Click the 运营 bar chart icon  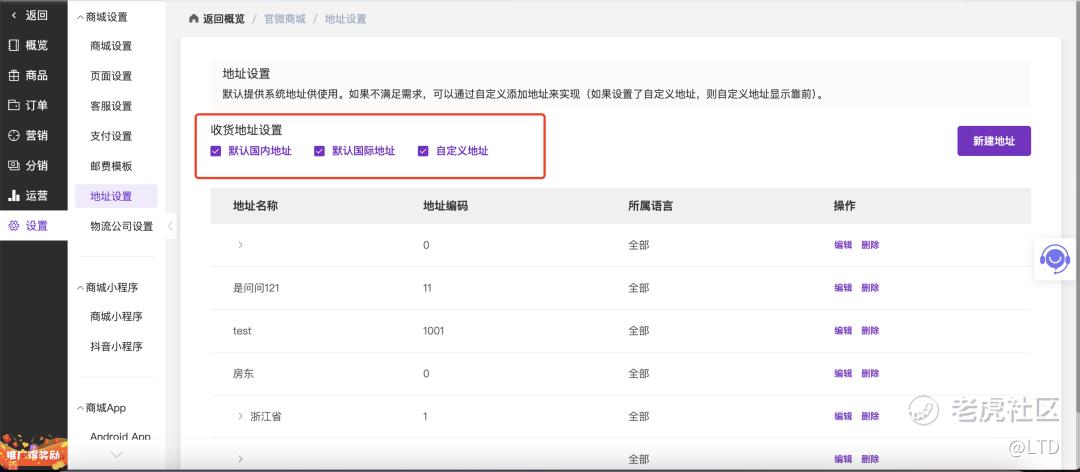click(x=14, y=196)
